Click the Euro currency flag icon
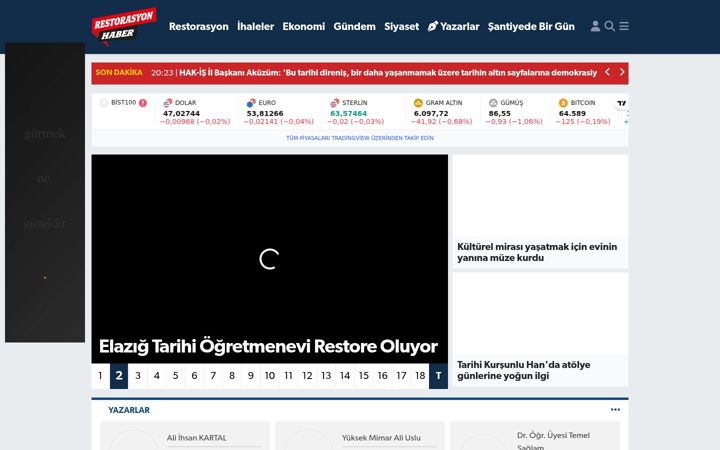Screen dimensions: 720x450 pos(251,103)
